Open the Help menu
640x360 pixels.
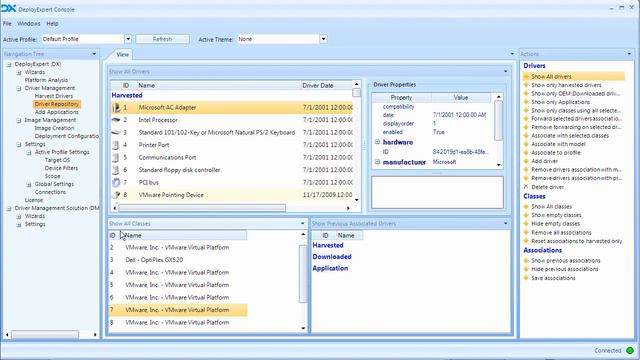(52, 24)
